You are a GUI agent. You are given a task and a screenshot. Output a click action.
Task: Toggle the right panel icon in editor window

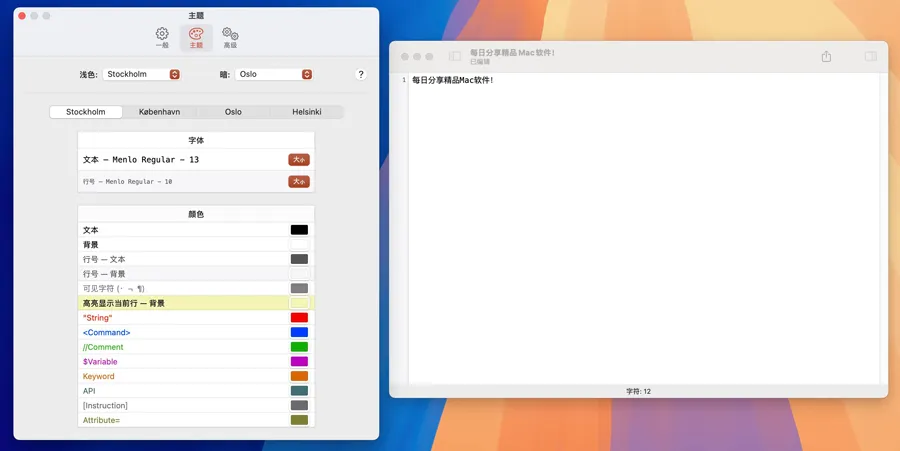pos(870,57)
